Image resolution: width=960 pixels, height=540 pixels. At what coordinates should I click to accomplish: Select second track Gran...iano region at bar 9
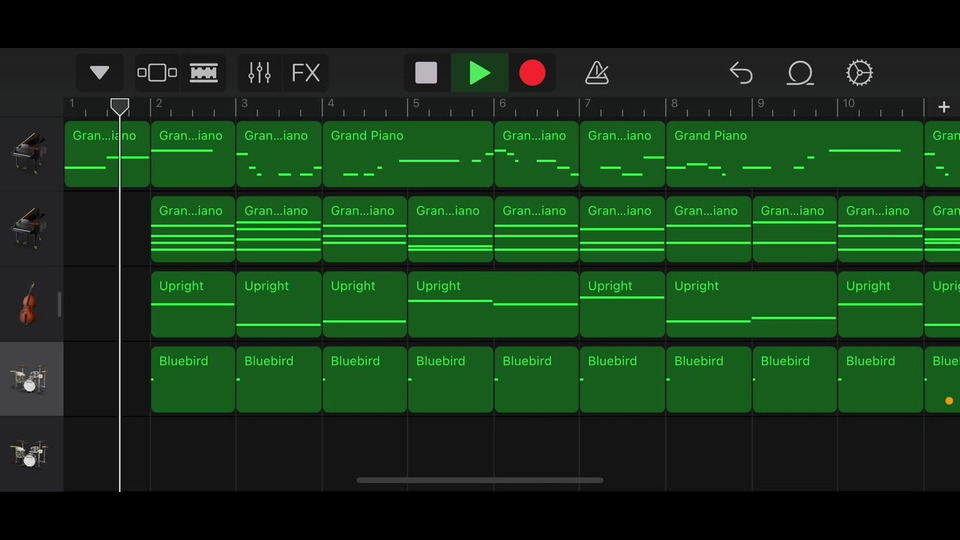[794, 229]
